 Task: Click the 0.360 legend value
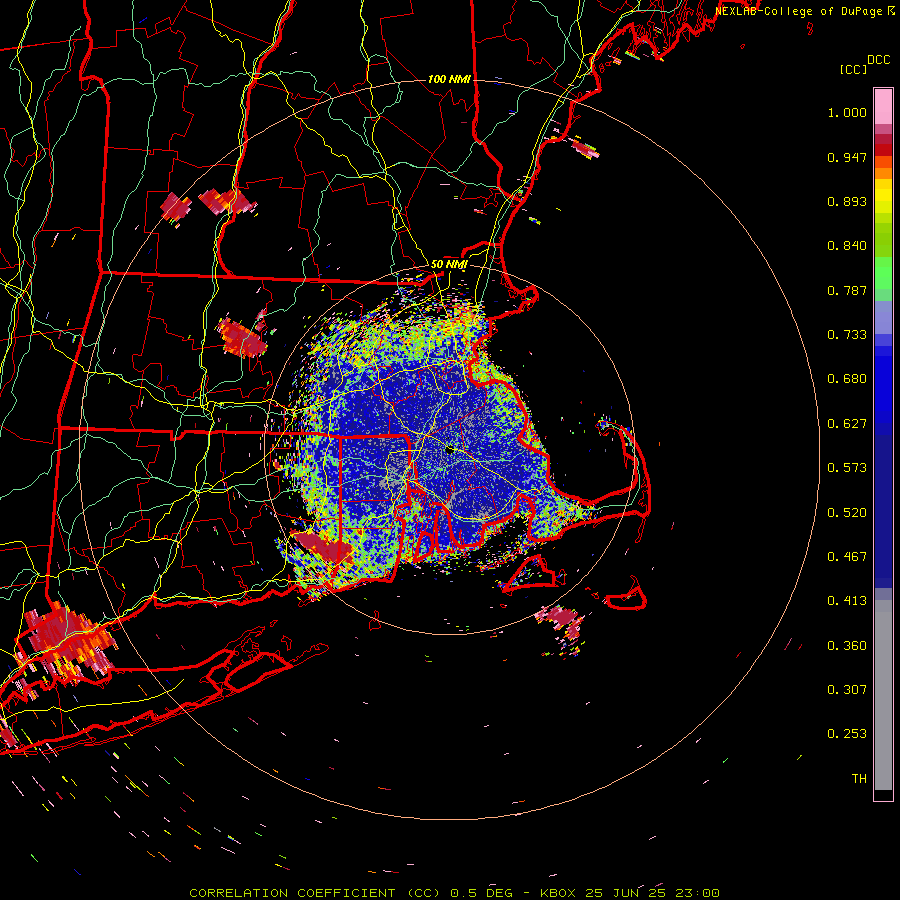(847, 646)
